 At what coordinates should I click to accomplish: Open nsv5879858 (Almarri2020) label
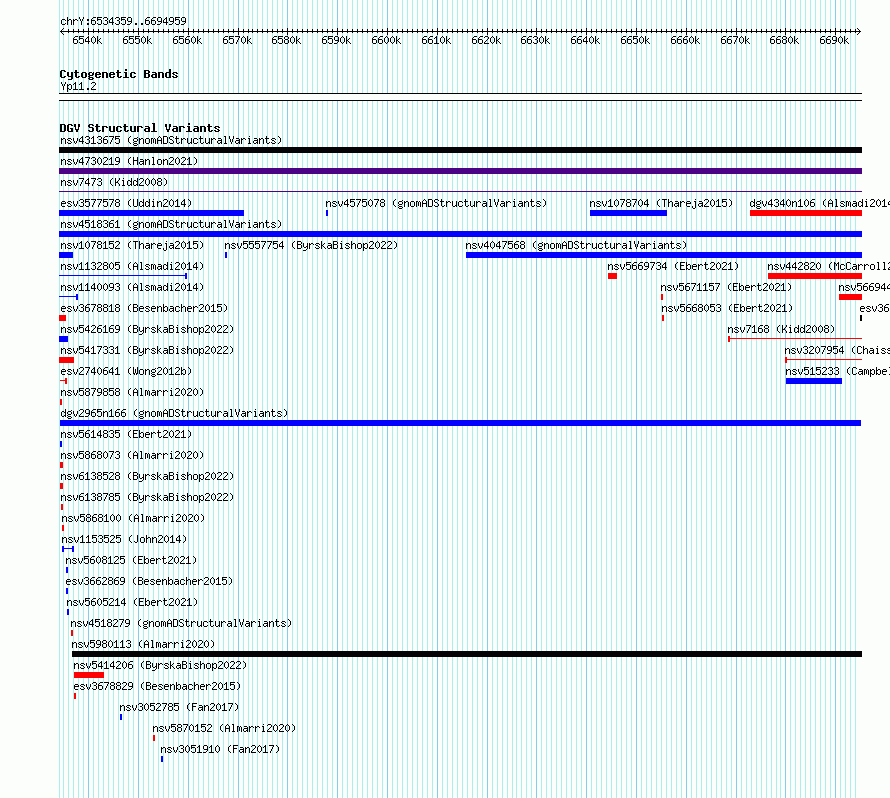(132, 392)
